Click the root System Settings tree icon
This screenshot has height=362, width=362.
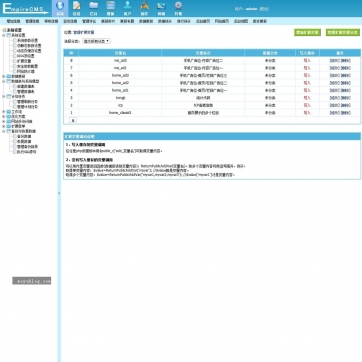[x=4, y=30]
